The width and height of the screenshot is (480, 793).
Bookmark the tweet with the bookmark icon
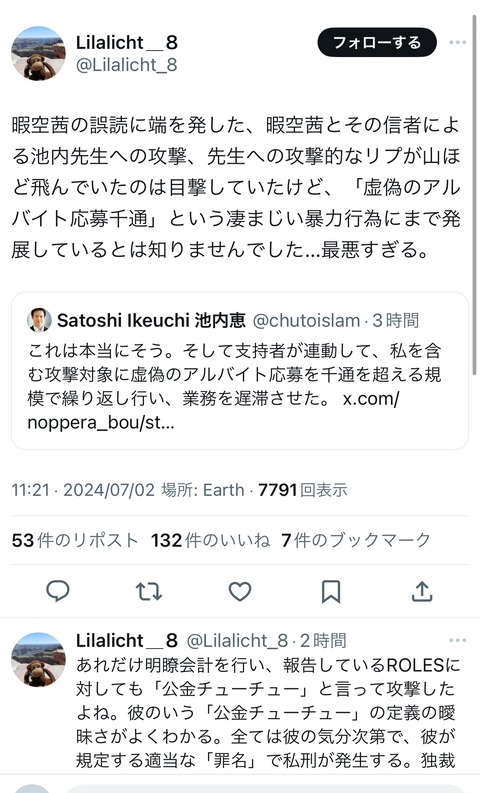(331, 591)
